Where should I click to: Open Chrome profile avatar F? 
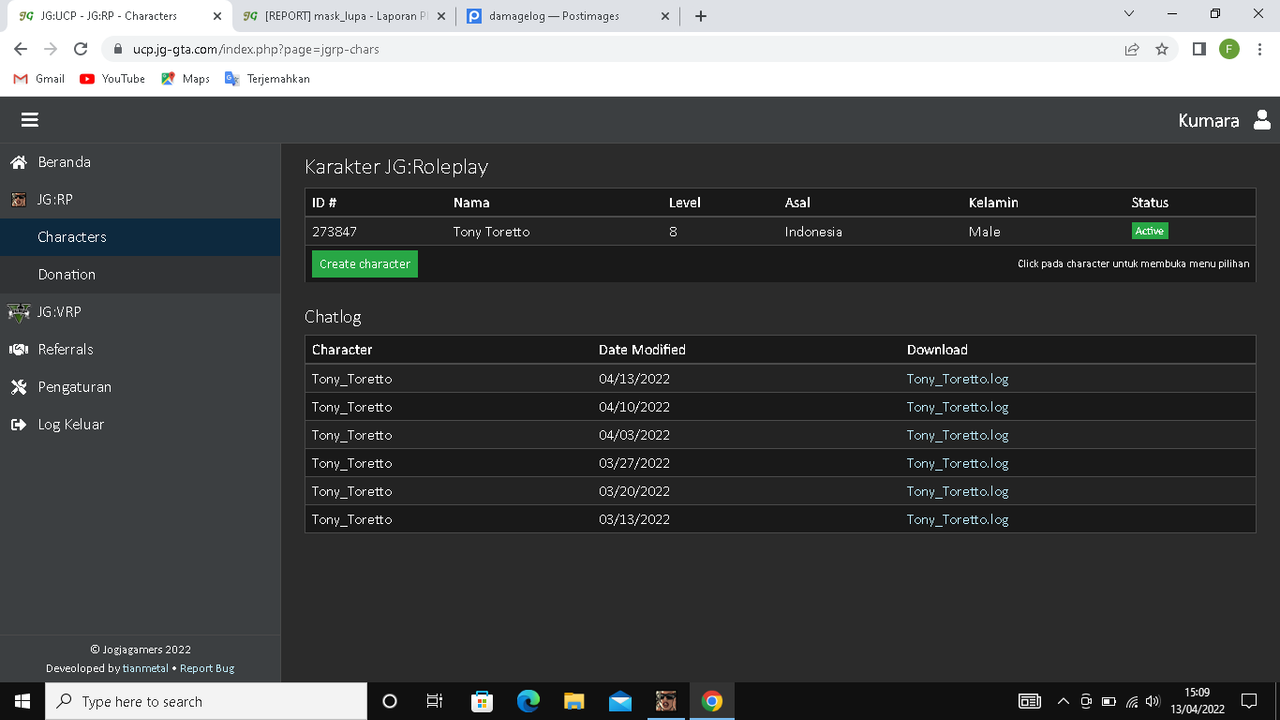click(1229, 49)
